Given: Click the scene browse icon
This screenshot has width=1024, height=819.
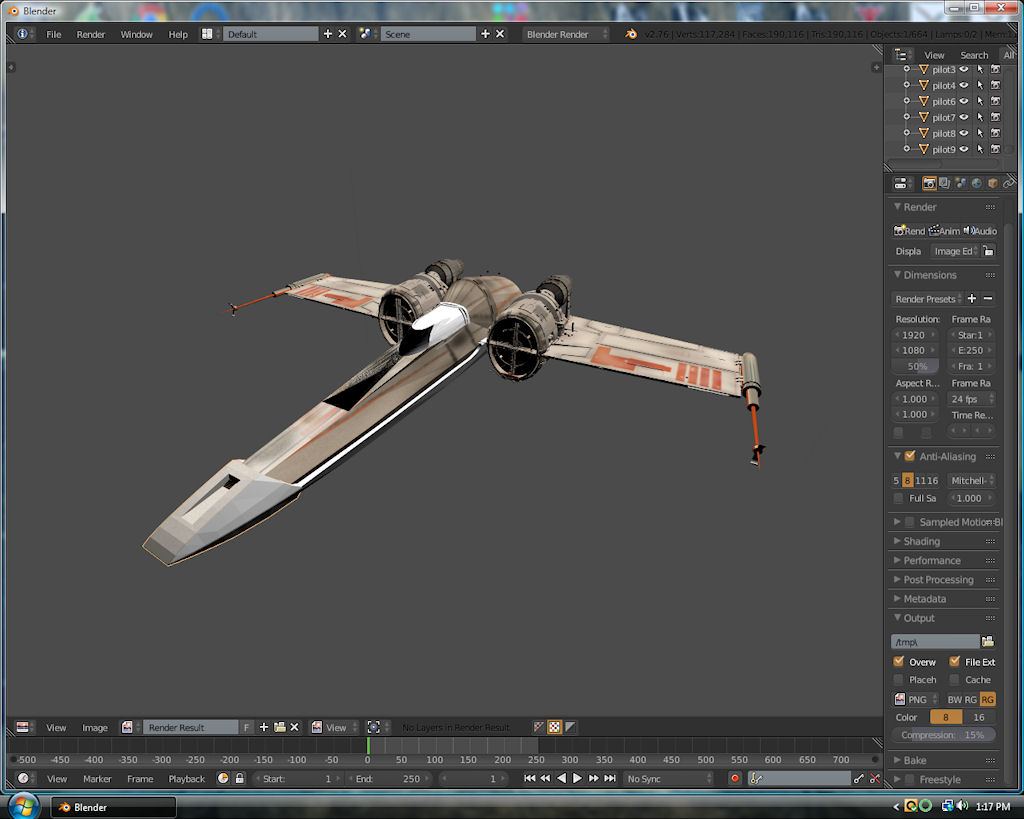Looking at the screenshot, I should pyautogui.click(x=365, y=34).
